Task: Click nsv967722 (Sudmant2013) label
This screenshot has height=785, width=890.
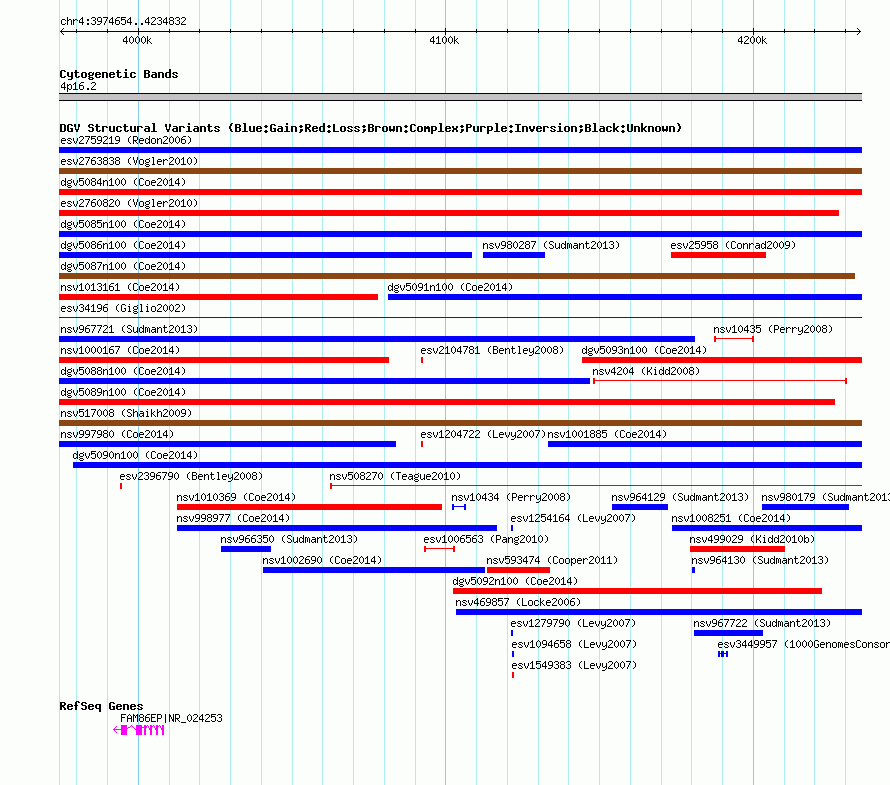Action: pos(762,623)
